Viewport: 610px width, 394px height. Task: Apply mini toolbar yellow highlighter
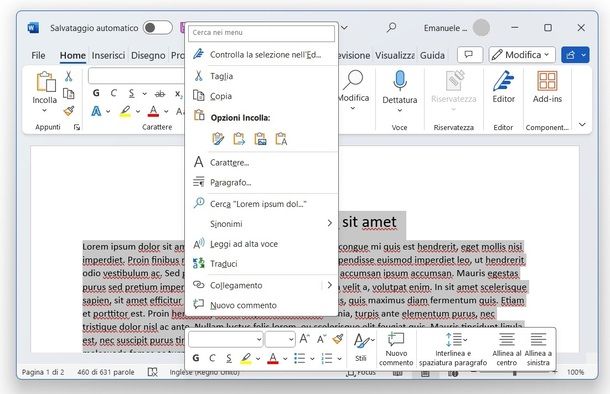(246, 358)
